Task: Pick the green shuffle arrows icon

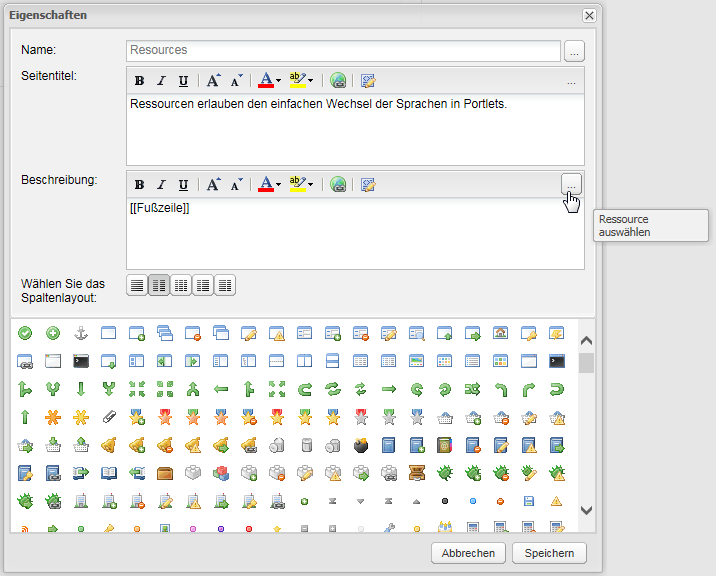Action: tap(473, 389)
